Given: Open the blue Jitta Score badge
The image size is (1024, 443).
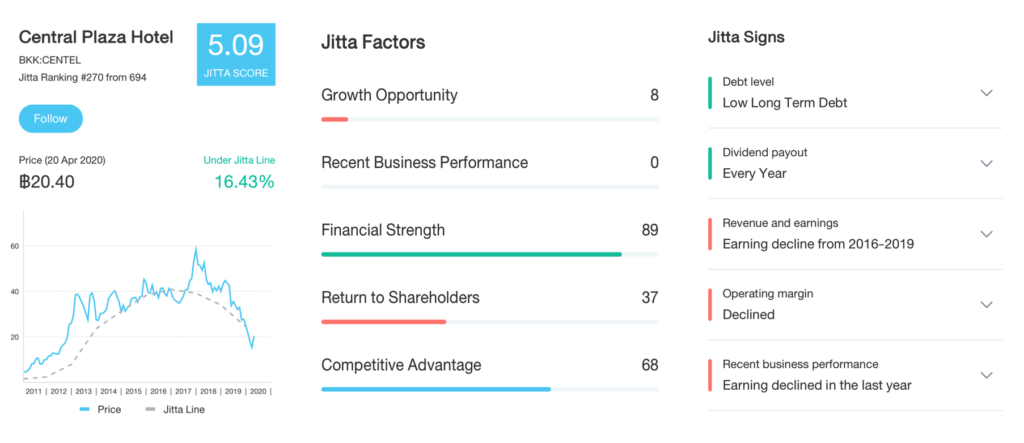Looking at the screenshot, I should click(236, 55).
